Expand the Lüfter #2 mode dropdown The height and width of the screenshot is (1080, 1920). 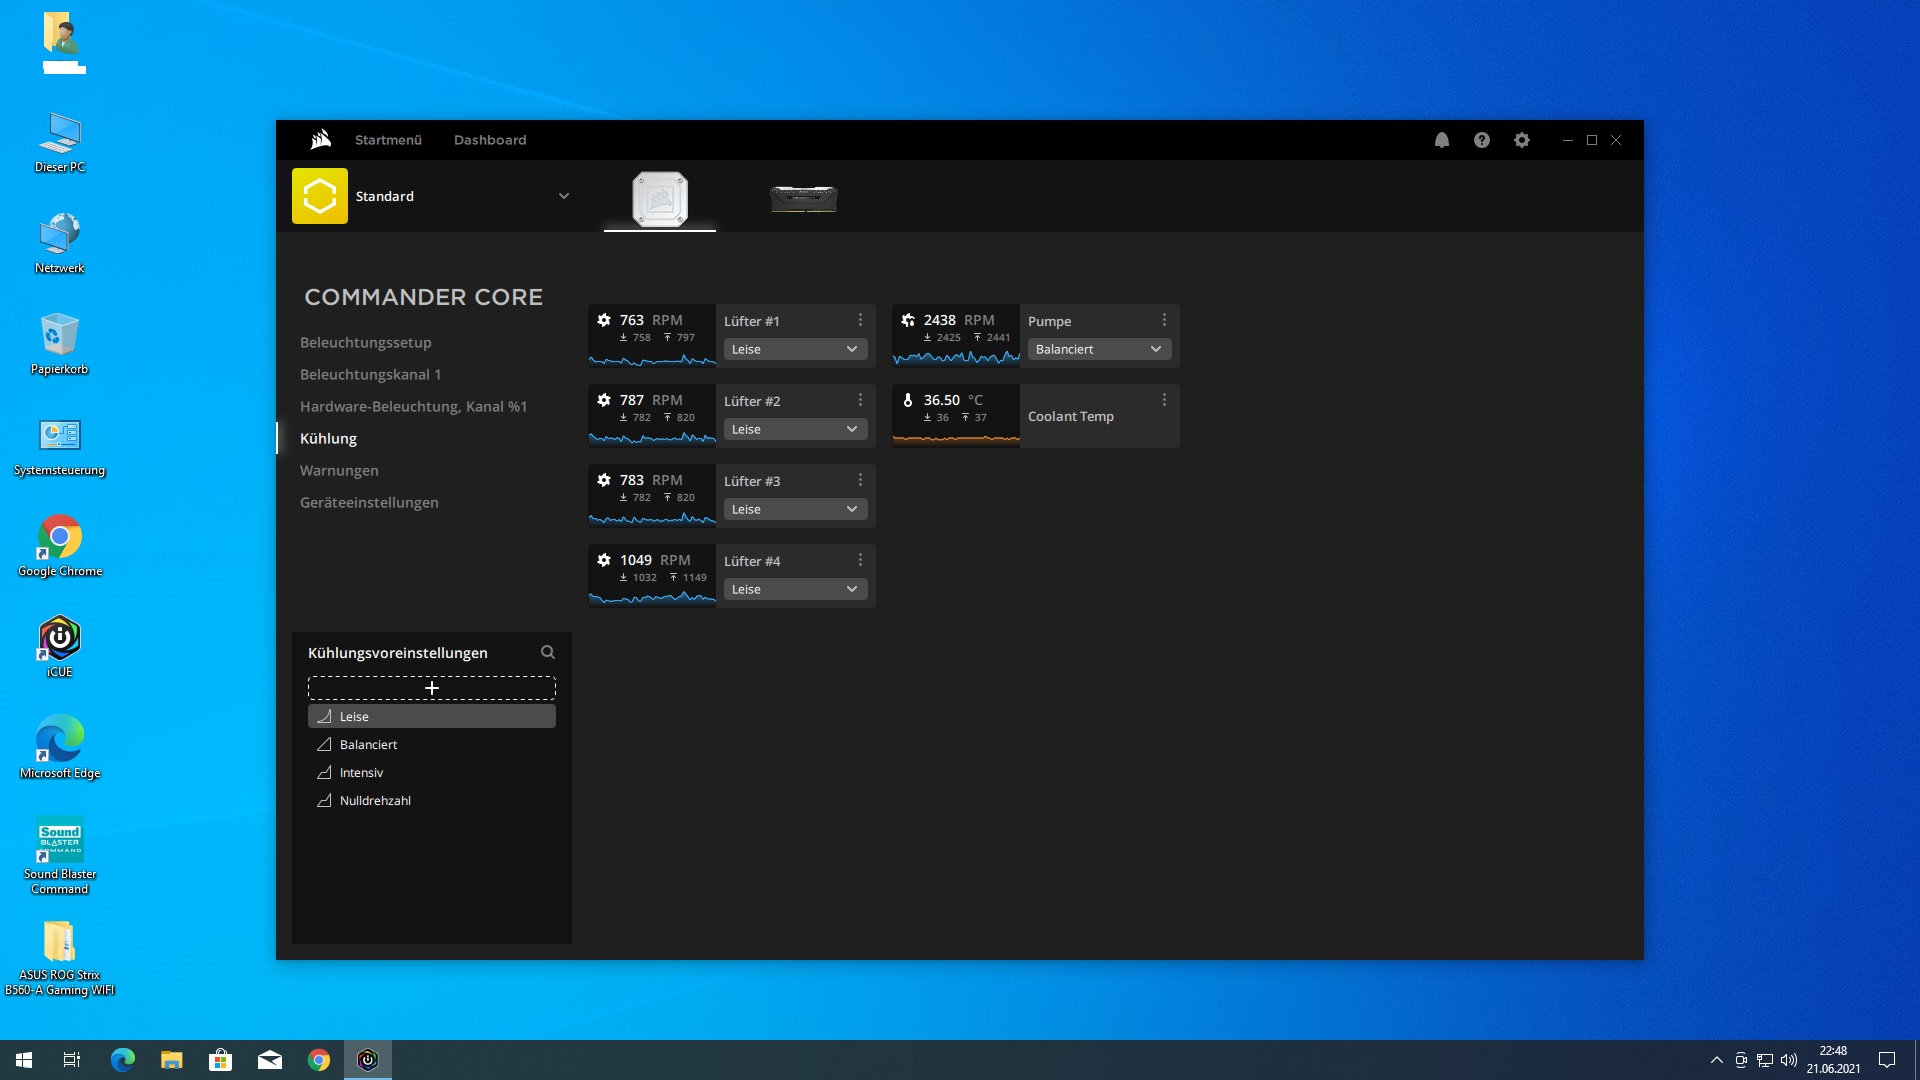[795, 429]
